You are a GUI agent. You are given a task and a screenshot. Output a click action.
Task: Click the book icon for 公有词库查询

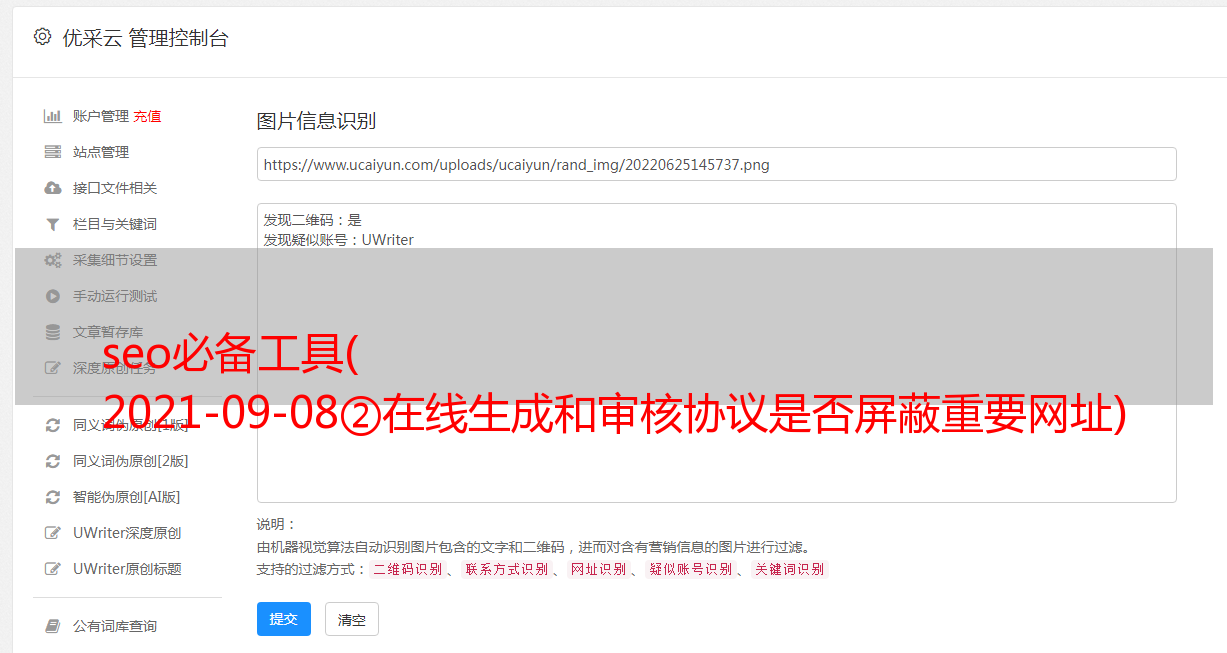coord(53,626)
